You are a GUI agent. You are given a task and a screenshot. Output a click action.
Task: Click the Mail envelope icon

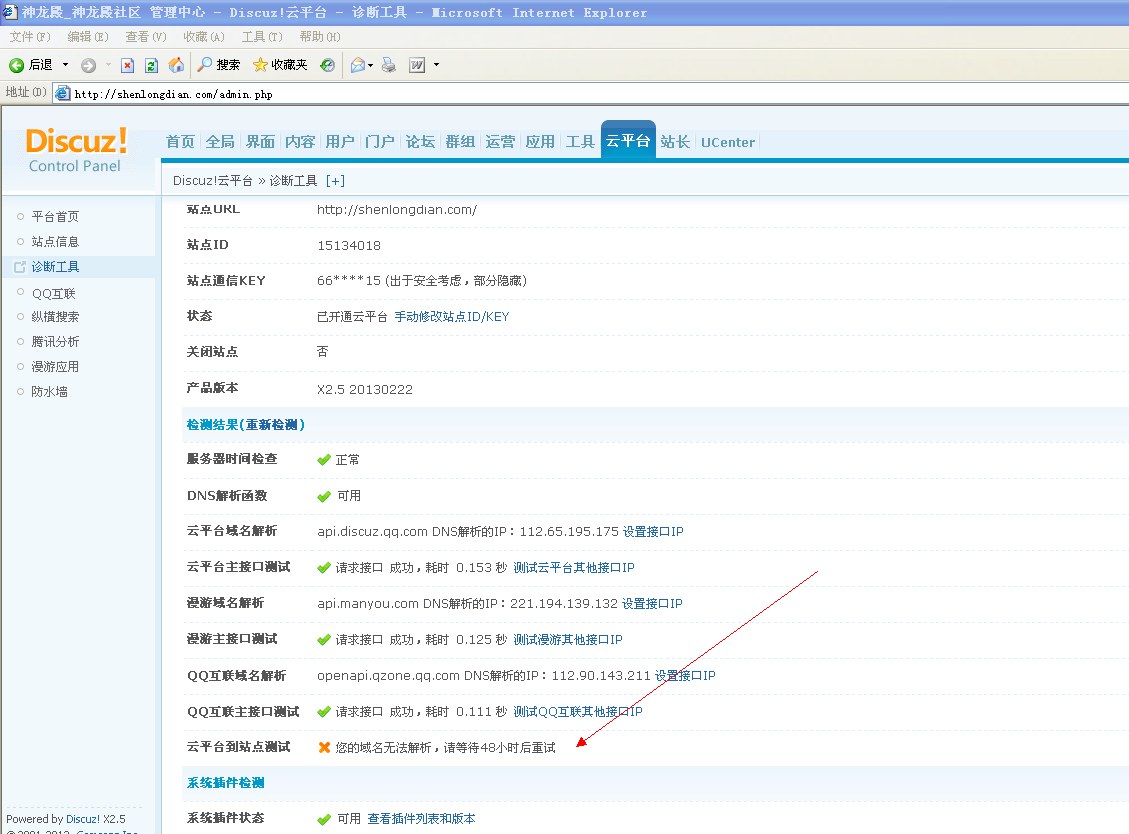click(x=357, y=66)
